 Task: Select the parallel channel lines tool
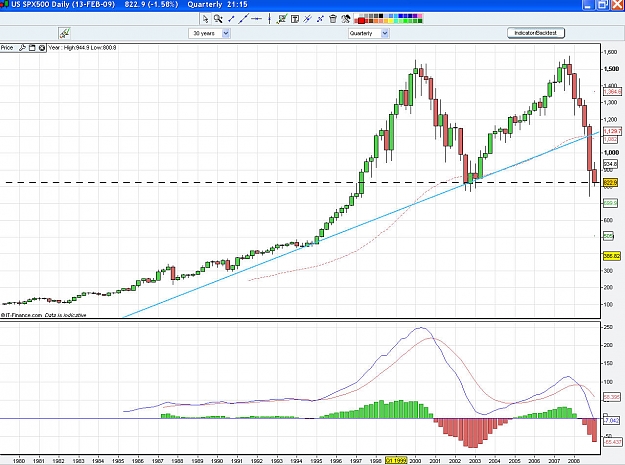(x=307, y=19)
